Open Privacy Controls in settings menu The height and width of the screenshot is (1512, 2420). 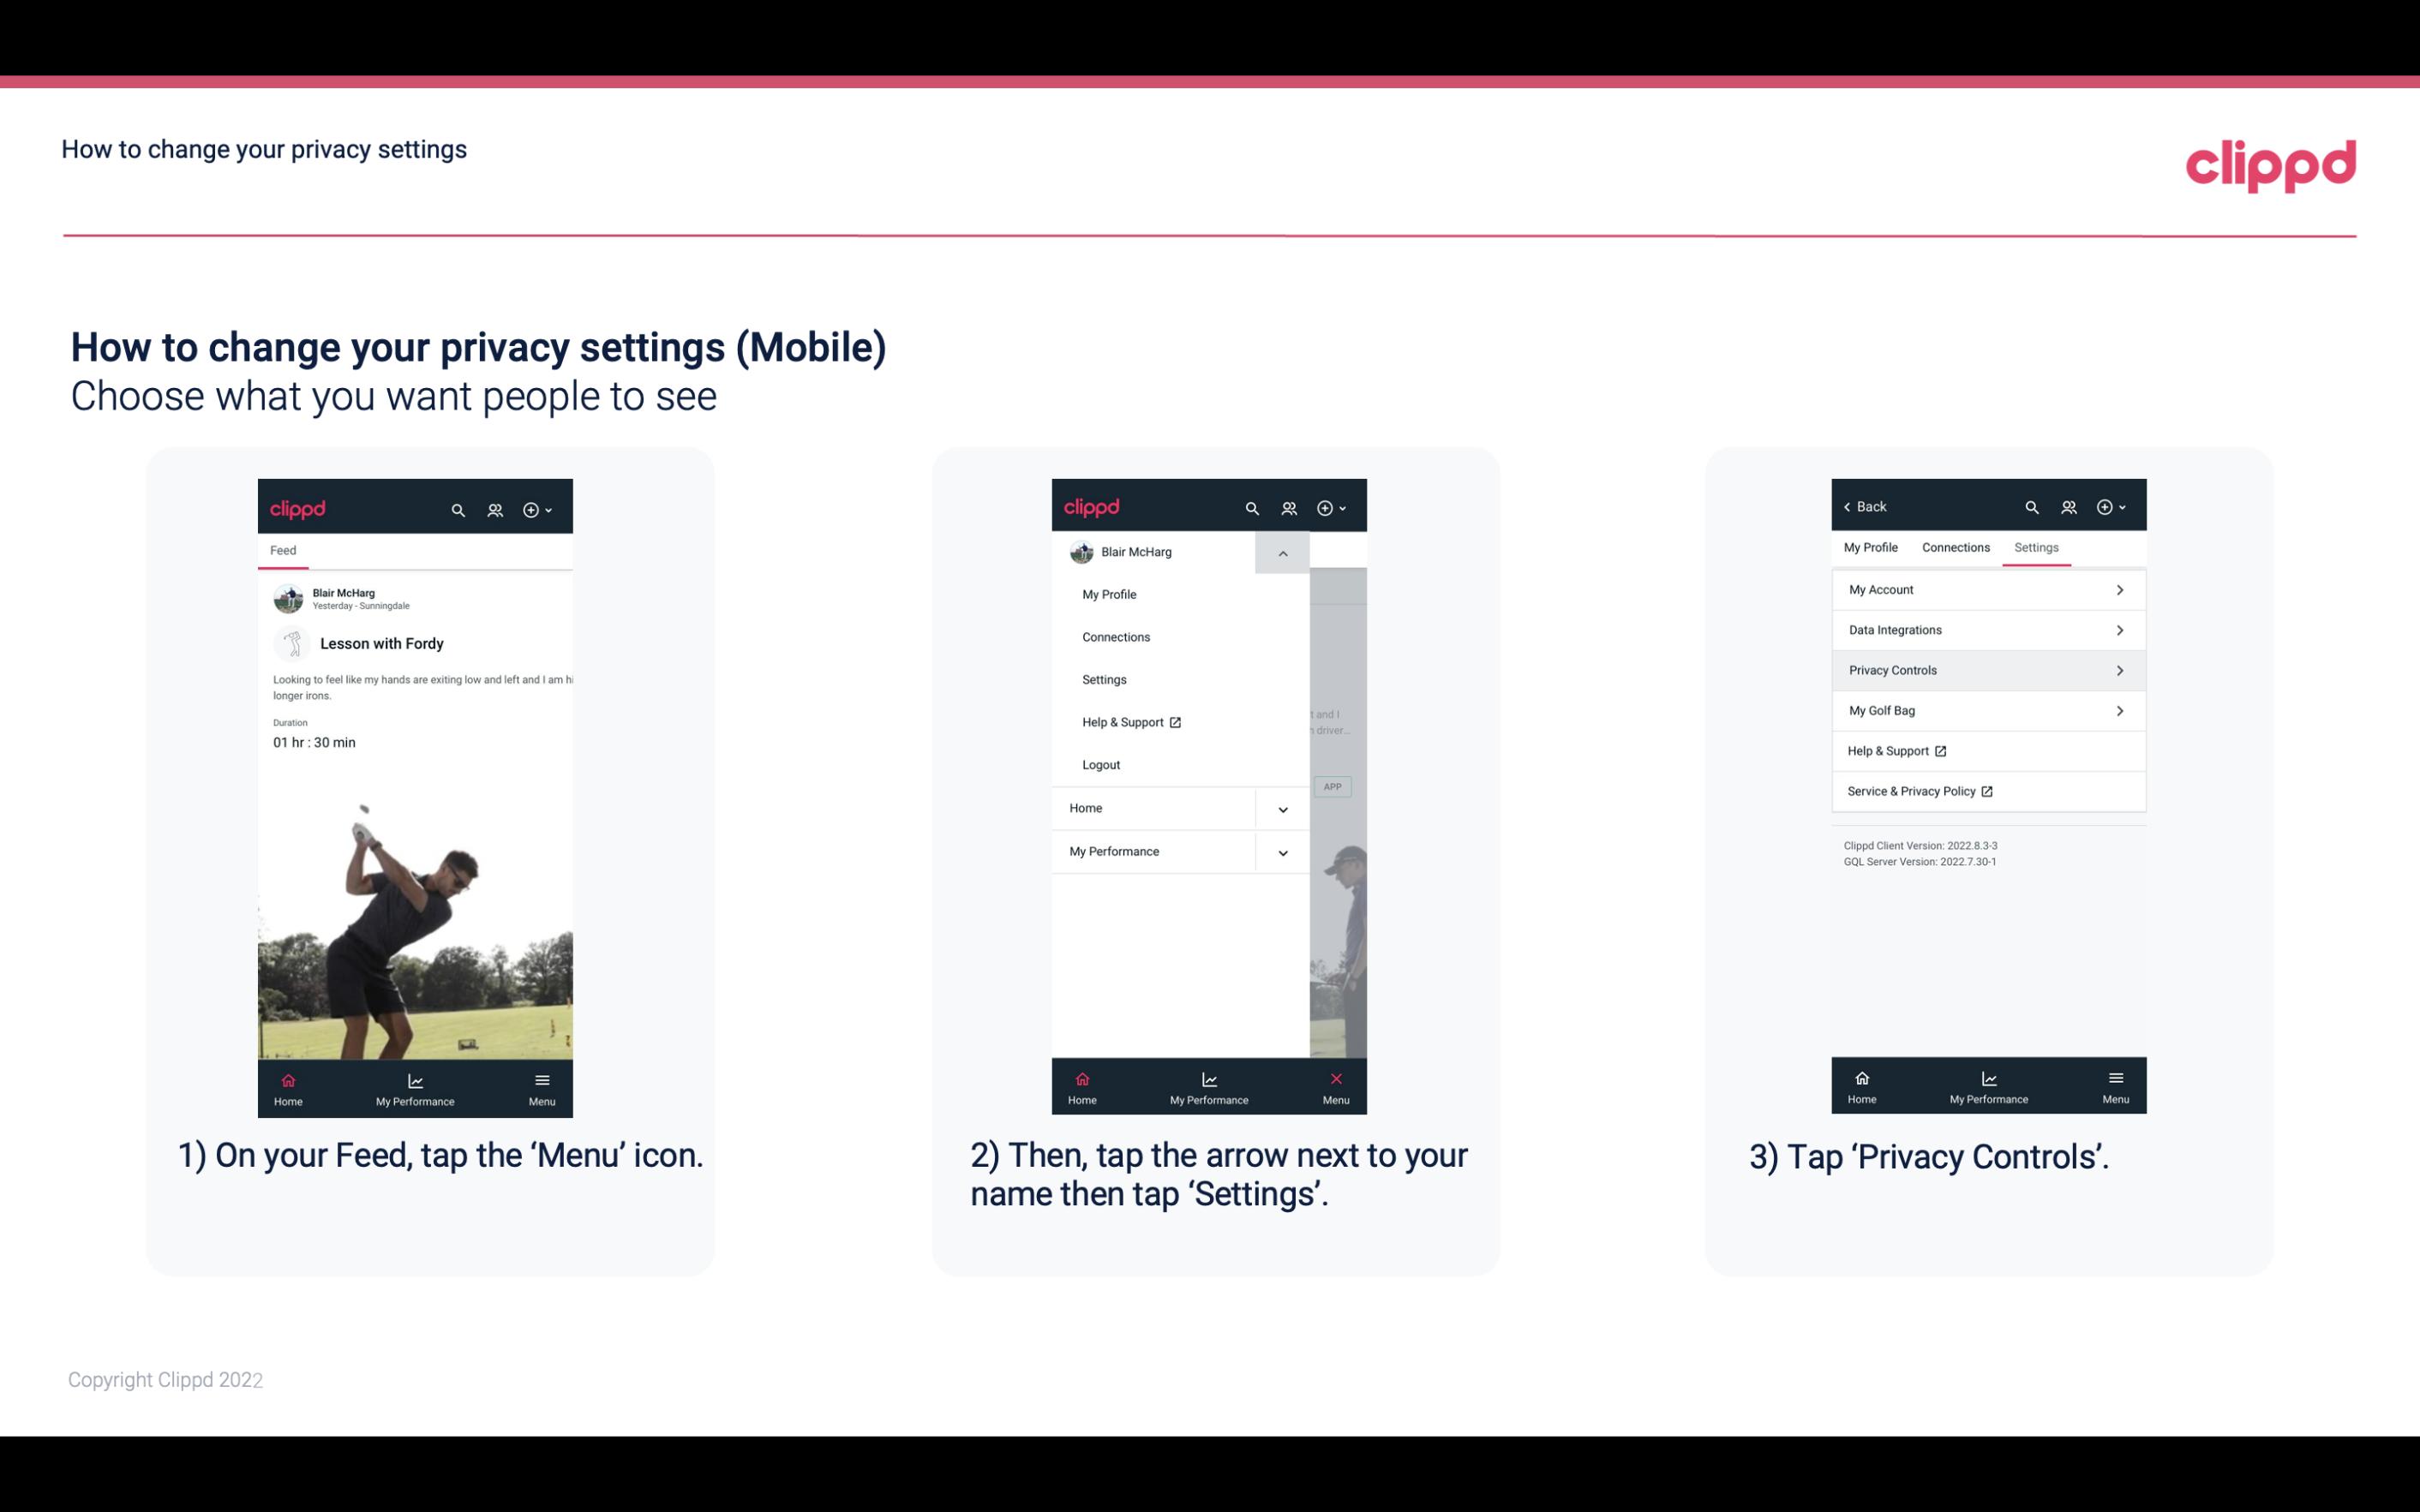[1986, 669]
